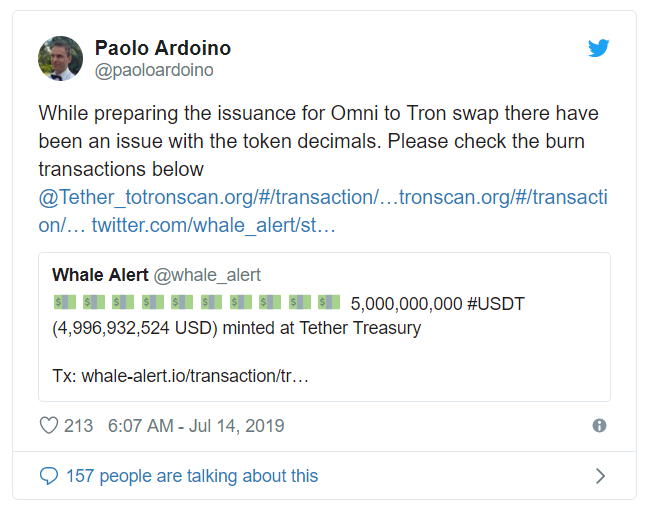
Task: Open the quoted Whale Alert tweet text
Action: [288, 316]
